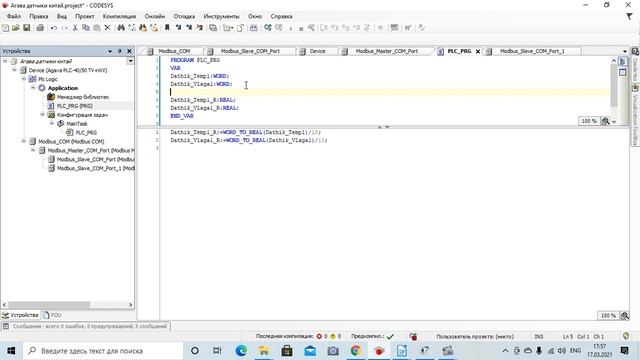
Task: Log in to PLC via Login icon
Action: coord(268,28)
